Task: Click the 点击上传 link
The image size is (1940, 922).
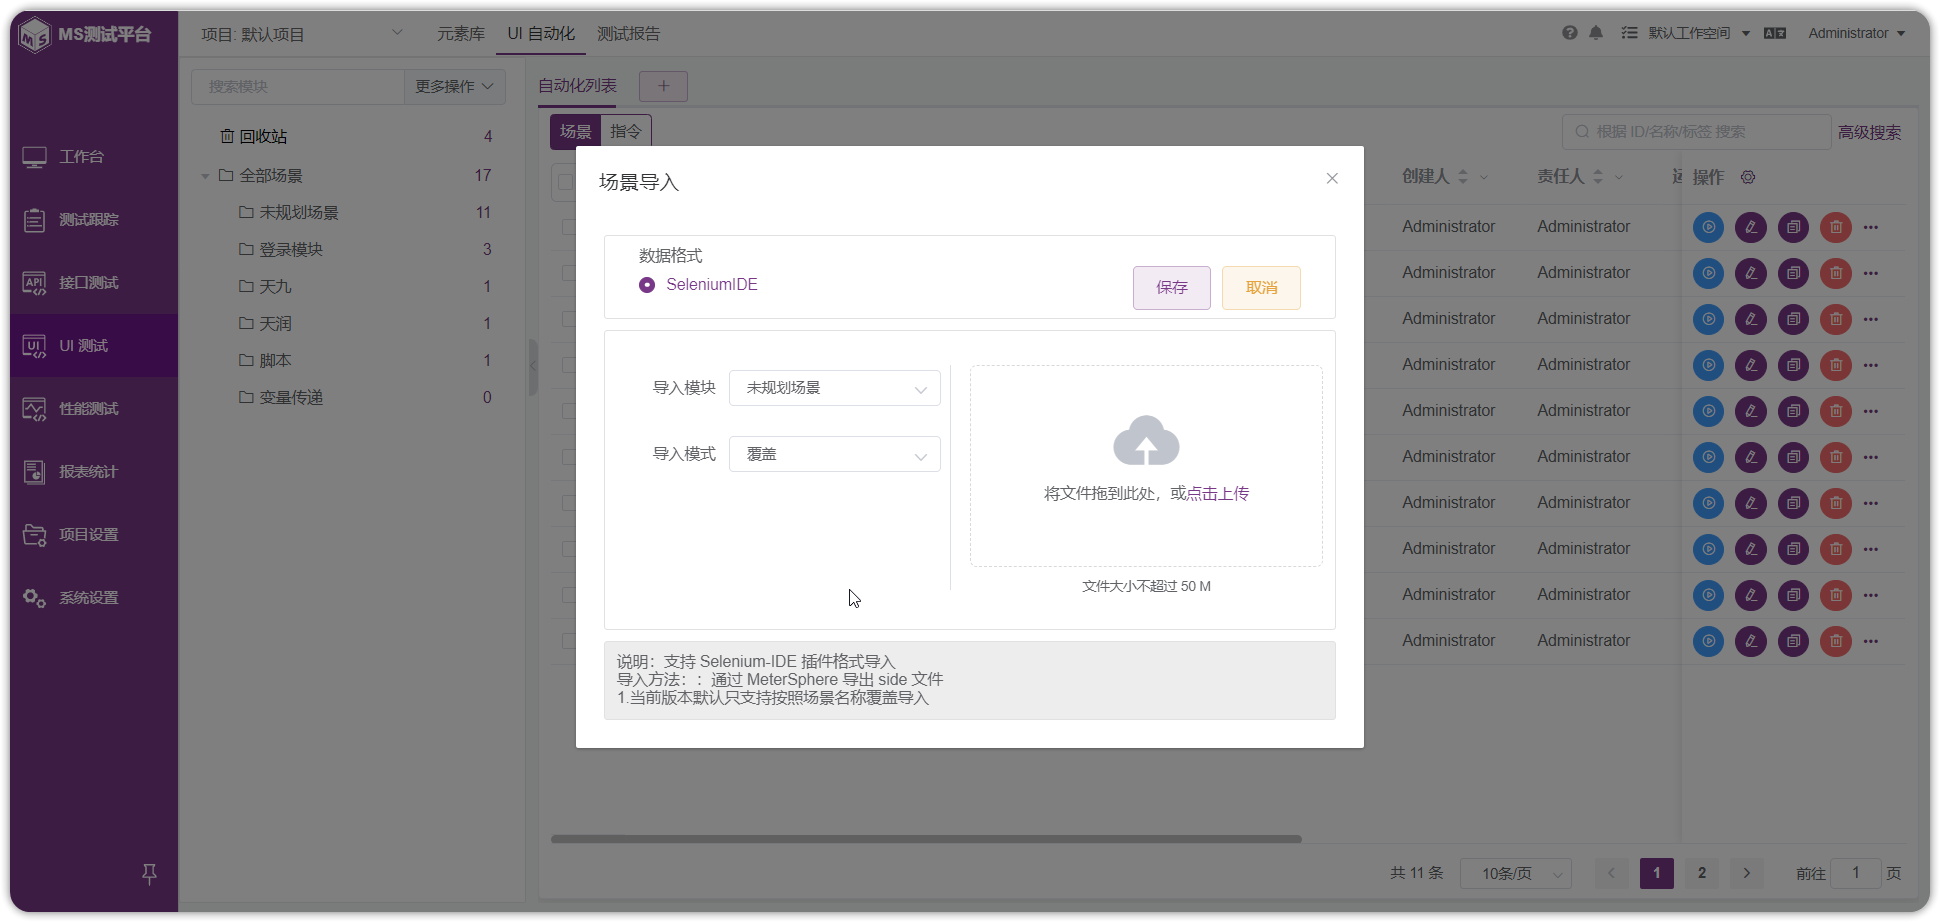Action: (1218, 494)
